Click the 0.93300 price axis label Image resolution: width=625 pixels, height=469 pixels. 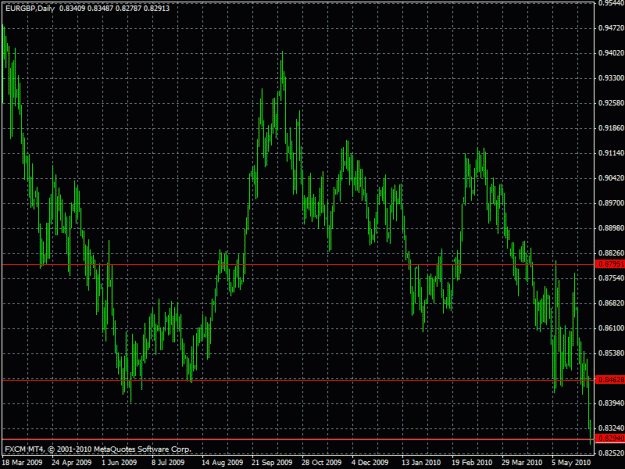(x=611, y=78)
